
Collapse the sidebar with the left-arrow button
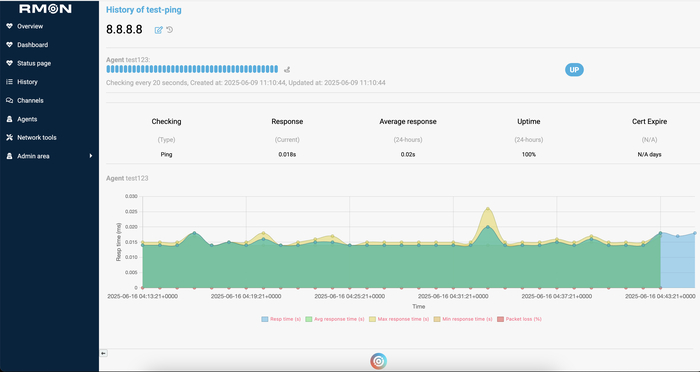[103, 353]
